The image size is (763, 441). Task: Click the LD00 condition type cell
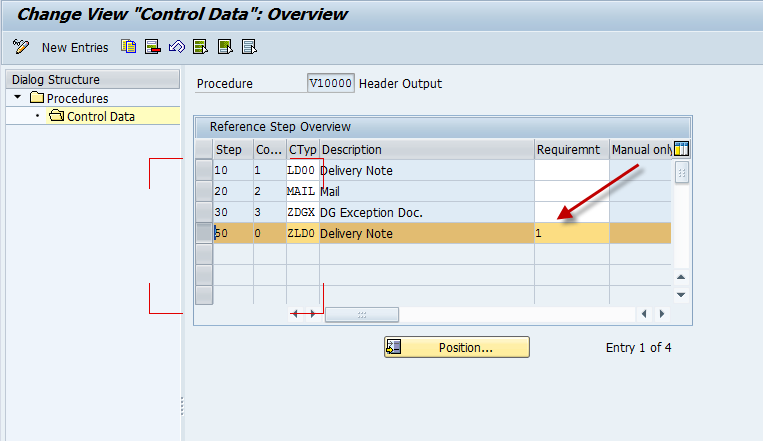click(303, 170)
